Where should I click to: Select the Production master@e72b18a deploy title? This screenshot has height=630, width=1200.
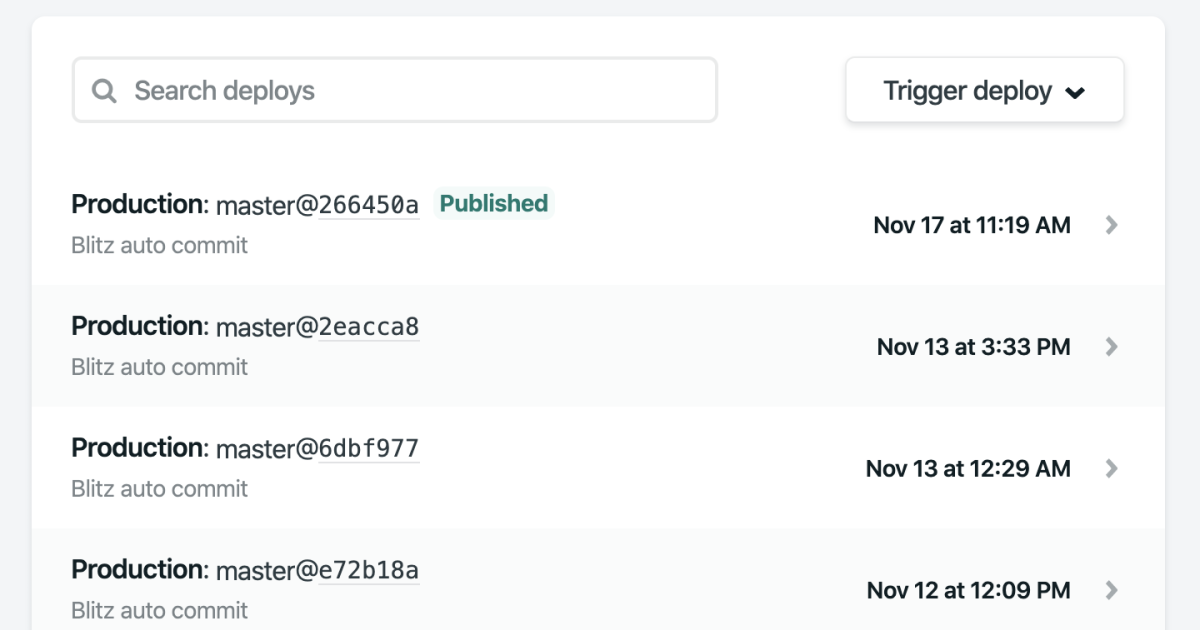pos(245,570)
